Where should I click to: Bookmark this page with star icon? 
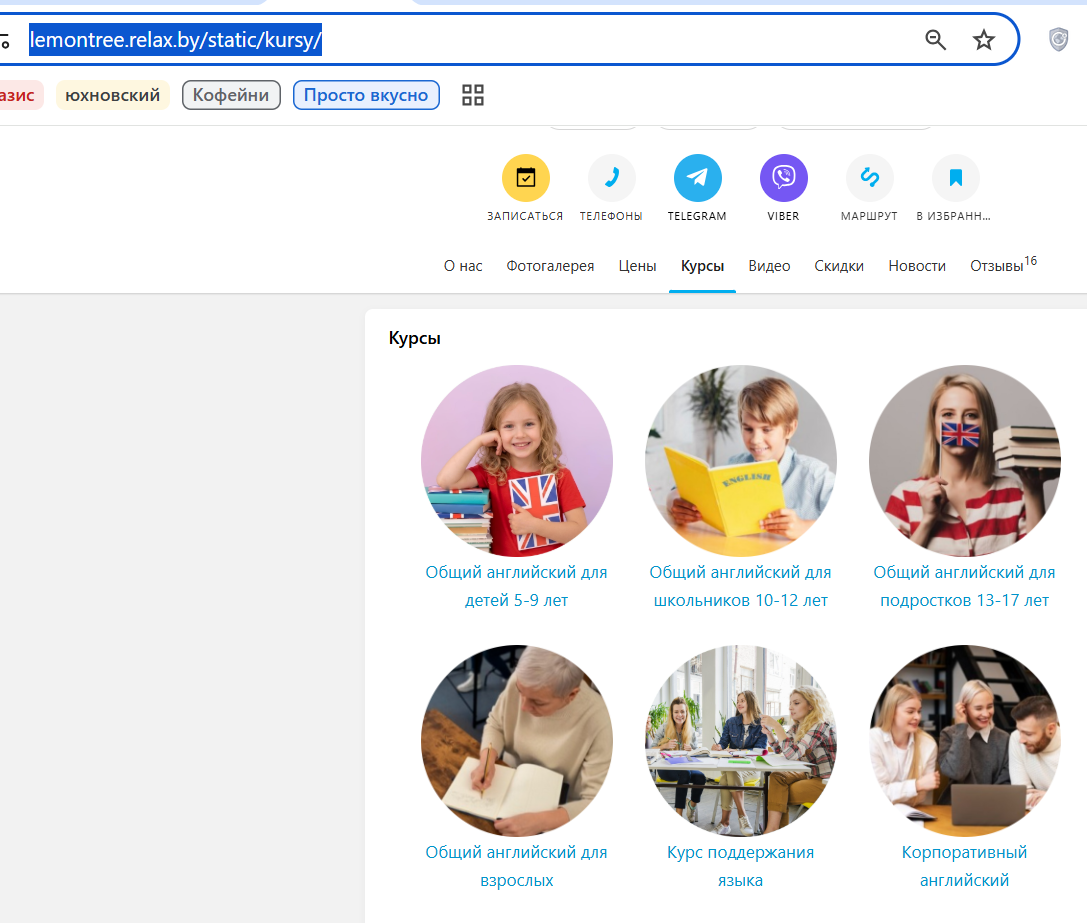pos(983,40)
